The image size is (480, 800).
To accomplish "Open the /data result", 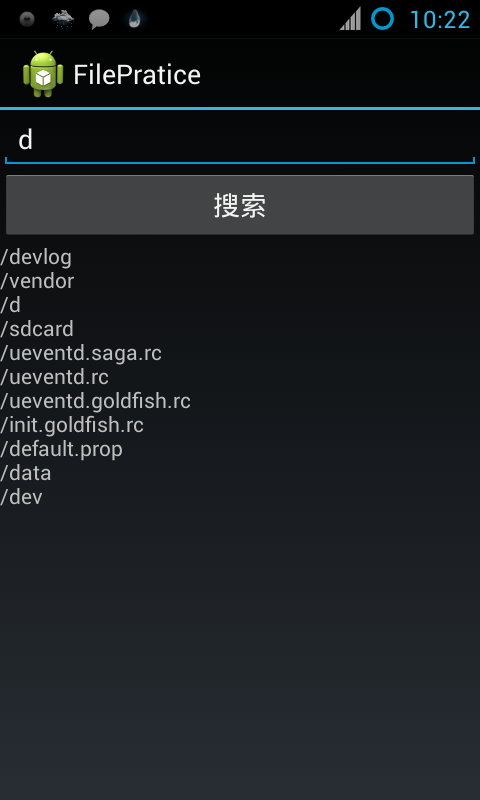I will (26, 473).
